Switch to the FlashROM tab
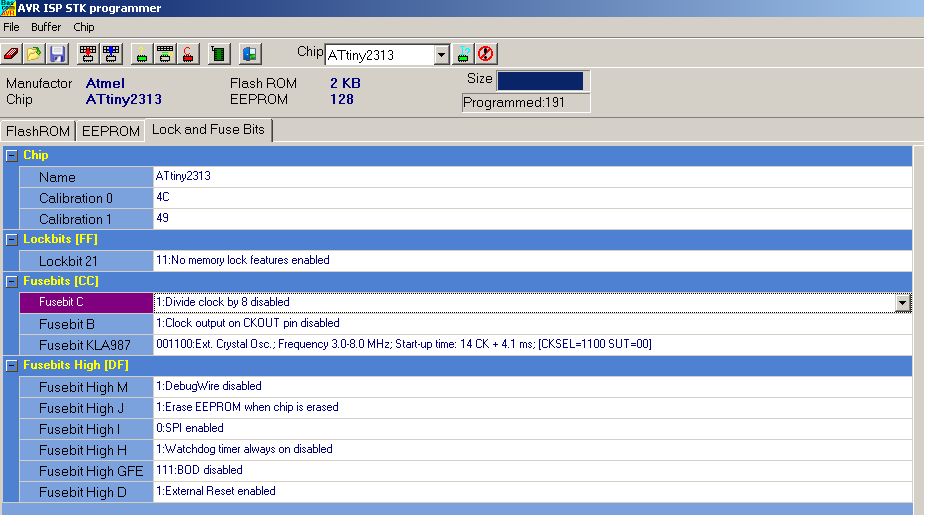The height and width of the screenshot is (526, 935). [38, 131]
